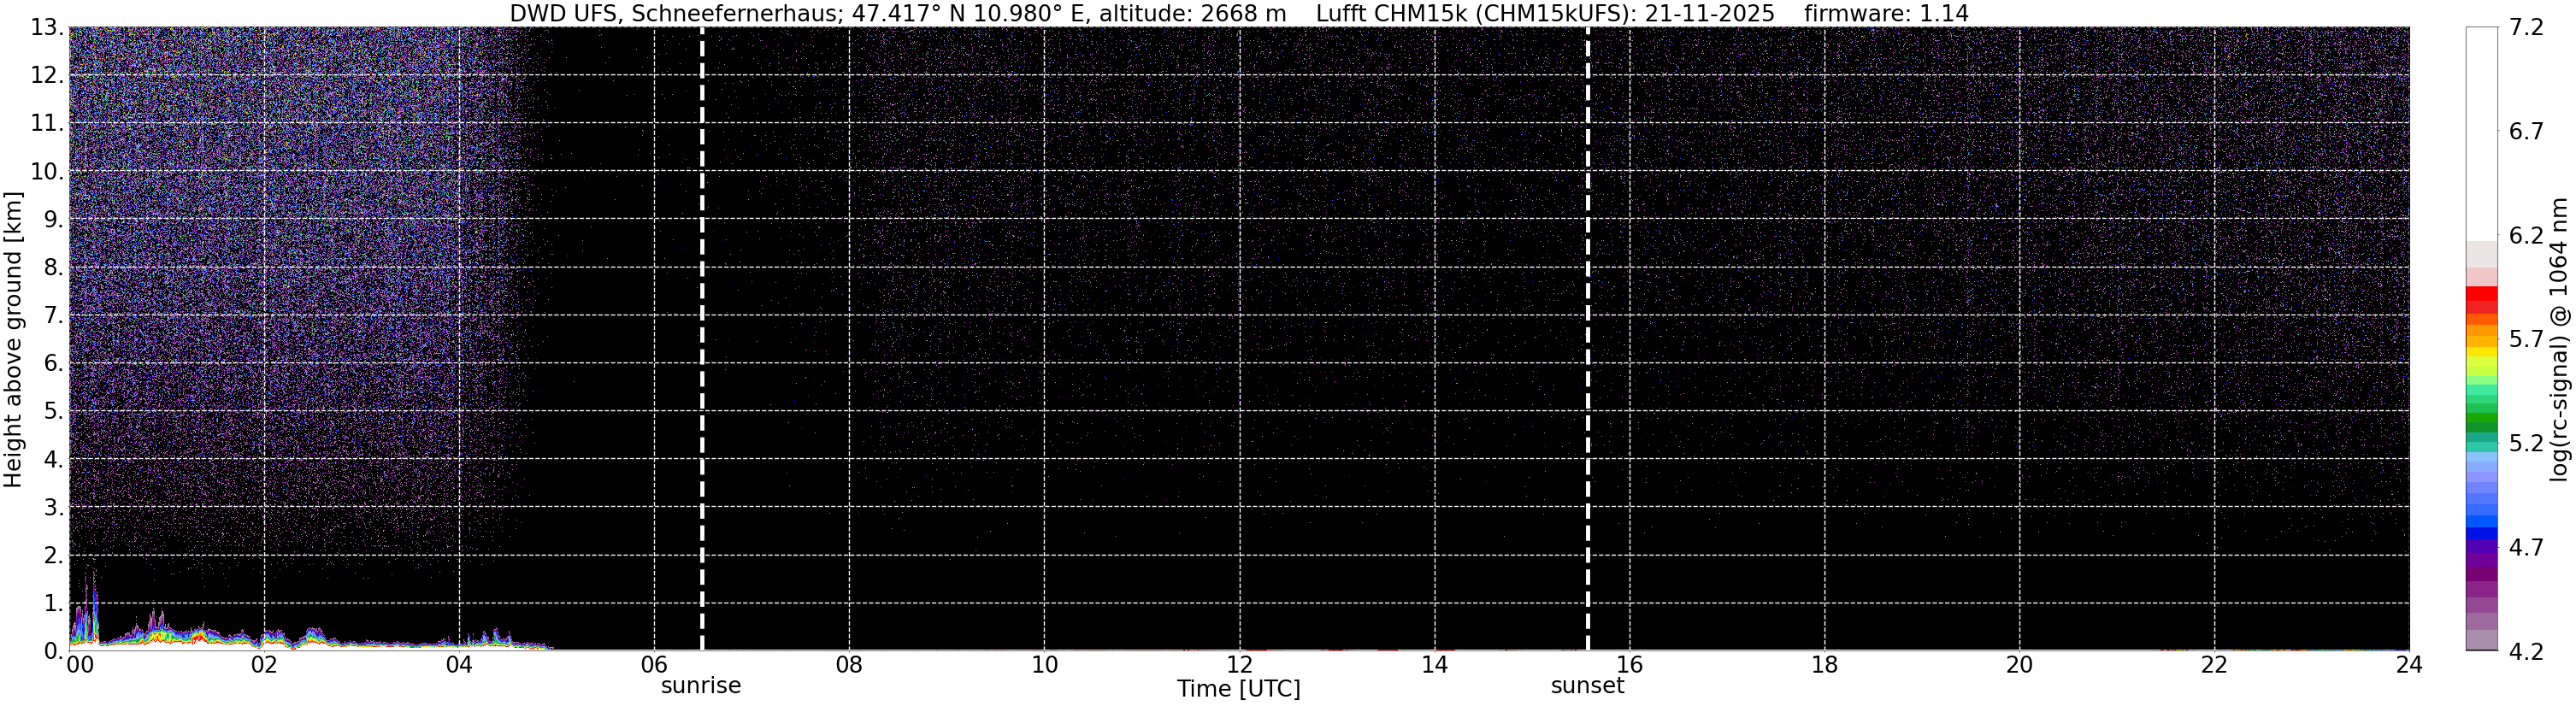Click the 'Time [UTC]' axis label
This screenshot has height=706, width=2576.
tap(1238, 689)
